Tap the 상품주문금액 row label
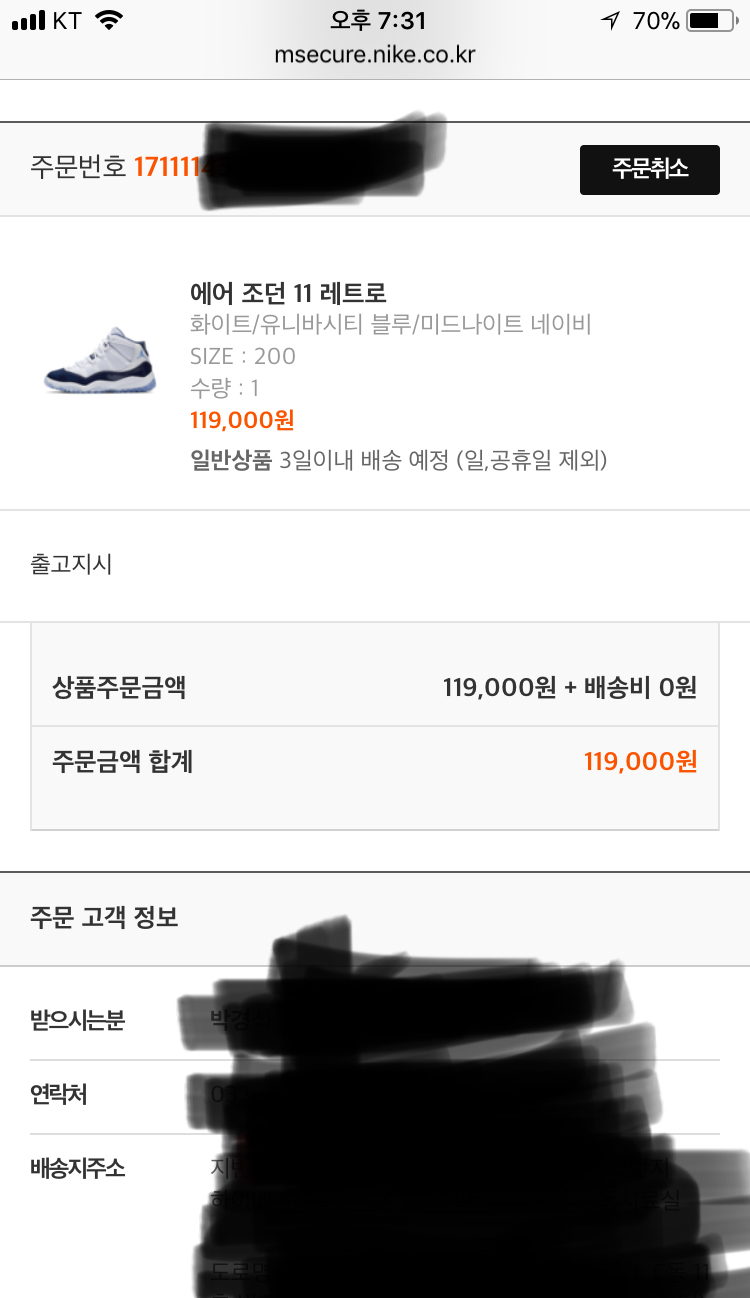750x1298 pixels. (119, 688)
